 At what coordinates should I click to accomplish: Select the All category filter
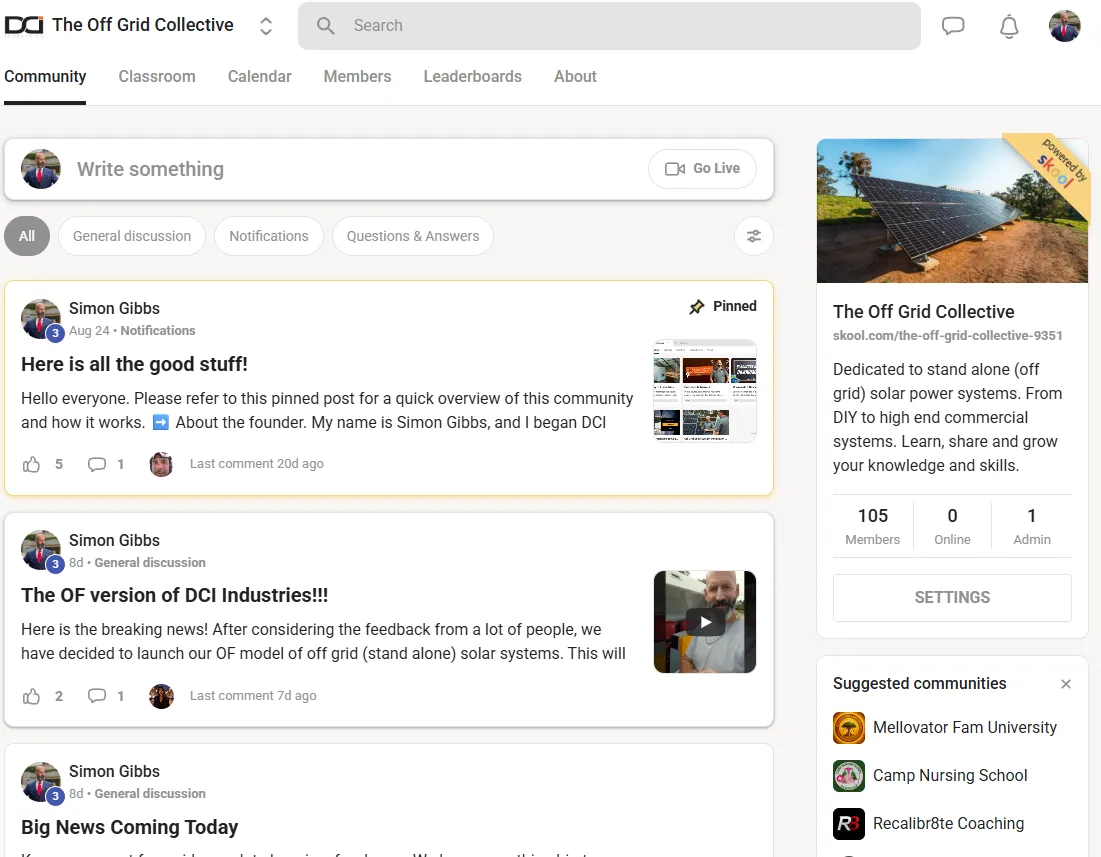click(x=27, y=236)
